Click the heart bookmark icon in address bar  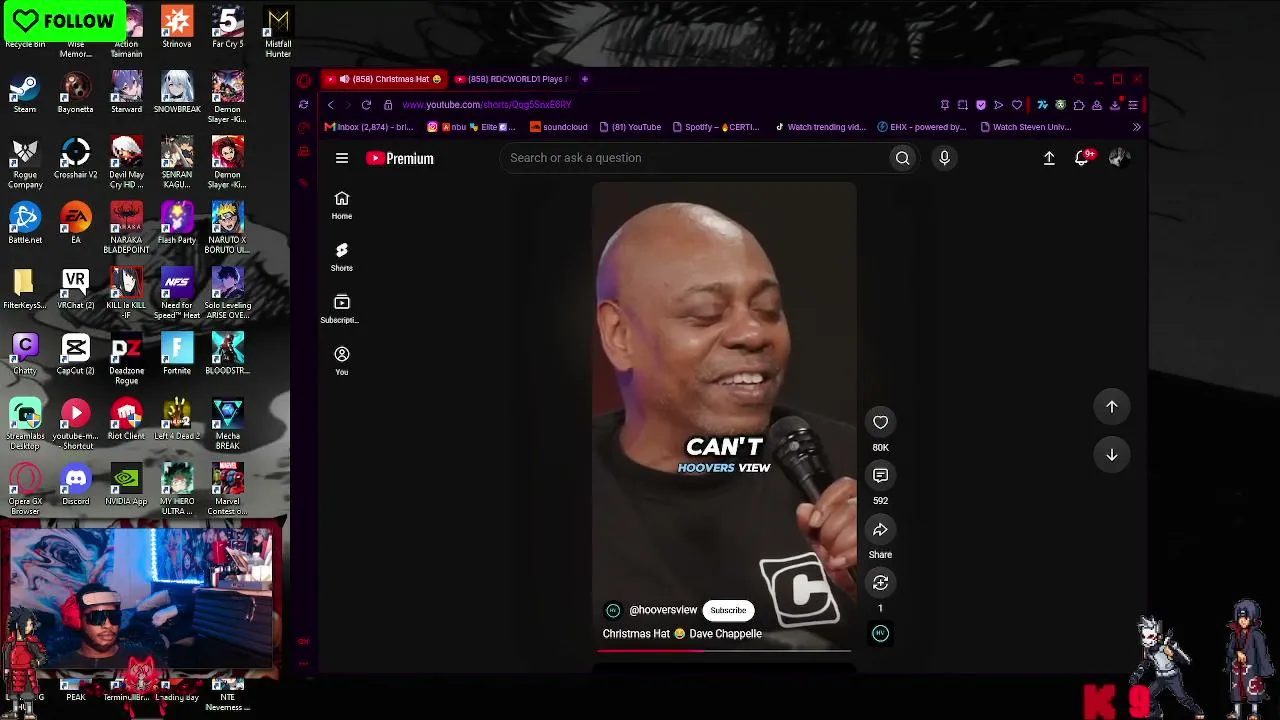point(1017,105)
